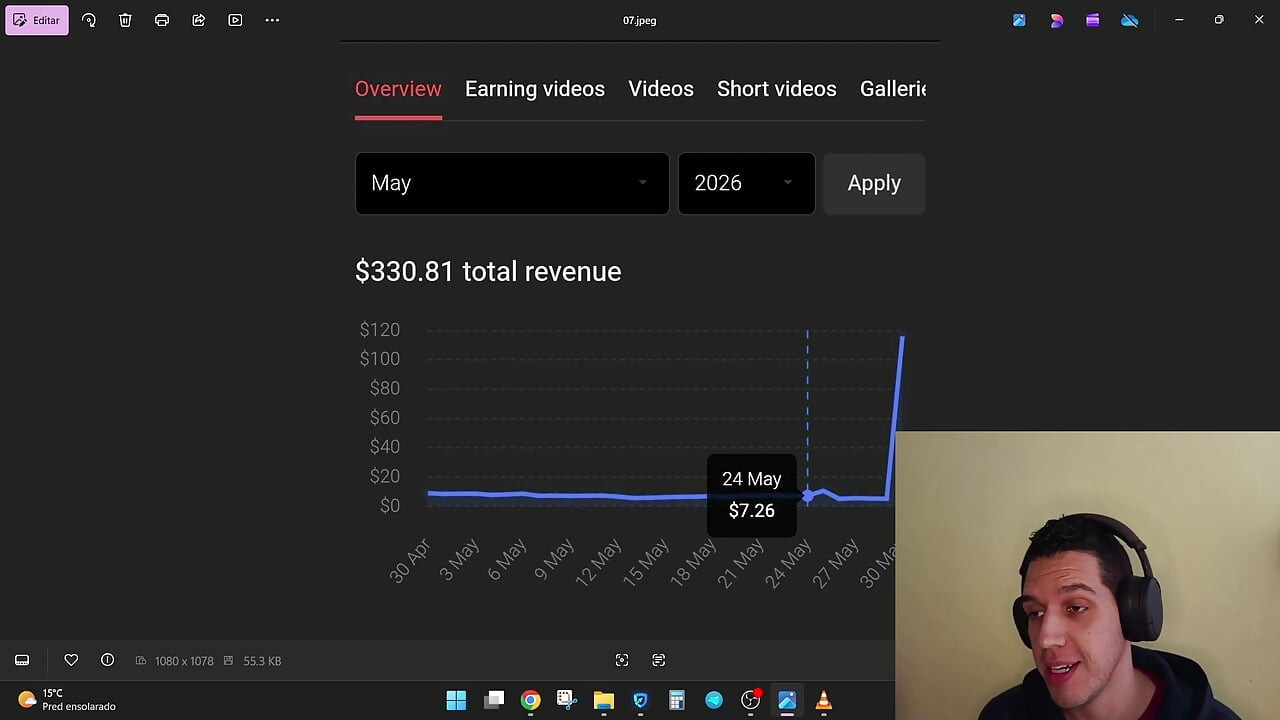The image size is (1280, 720).
Task: Open the Photos gallery icon in title bar
Action: coord(1019,20)
